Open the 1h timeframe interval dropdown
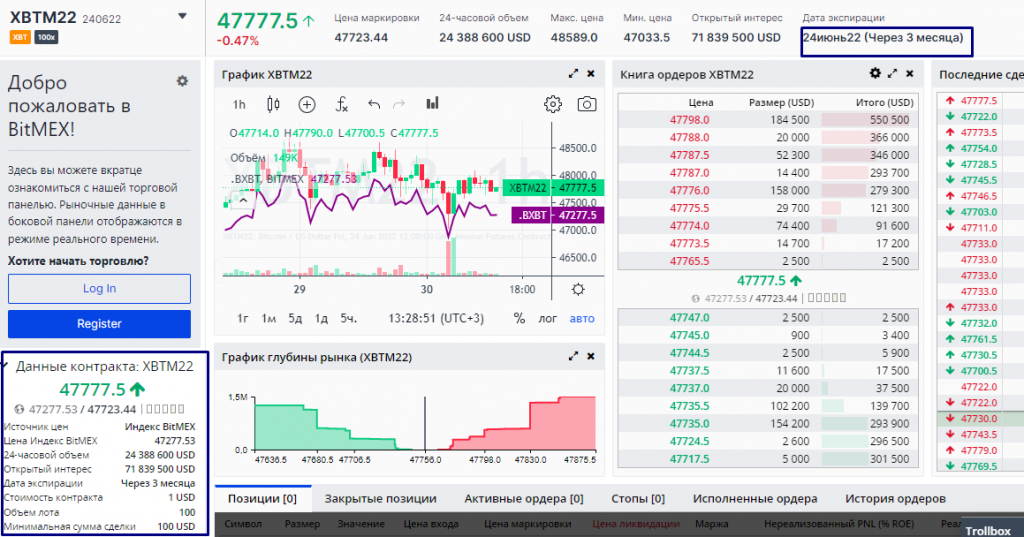 point(239,104)
